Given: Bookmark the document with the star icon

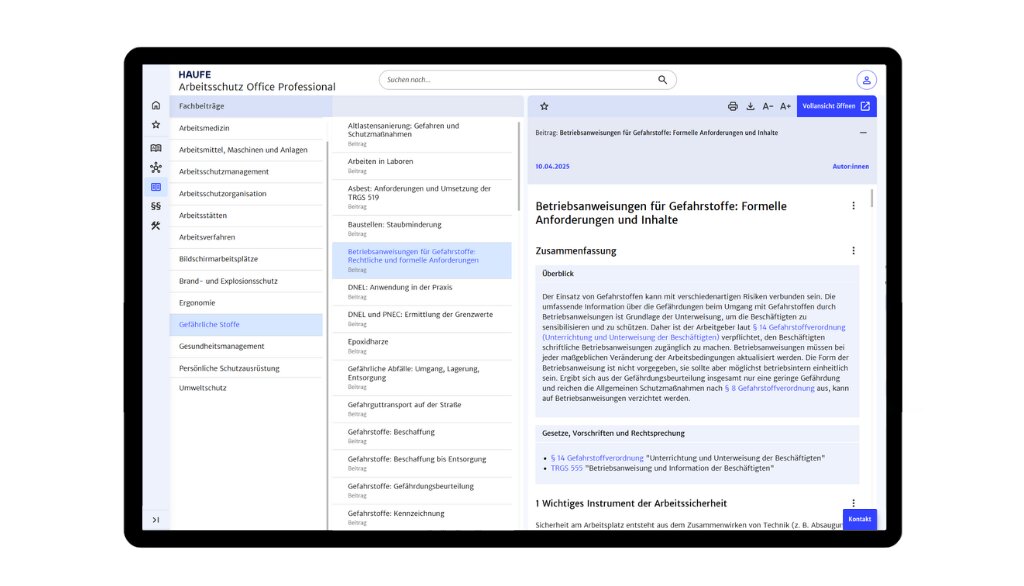Looking at the screenshot, I should [x=544, y=106].
